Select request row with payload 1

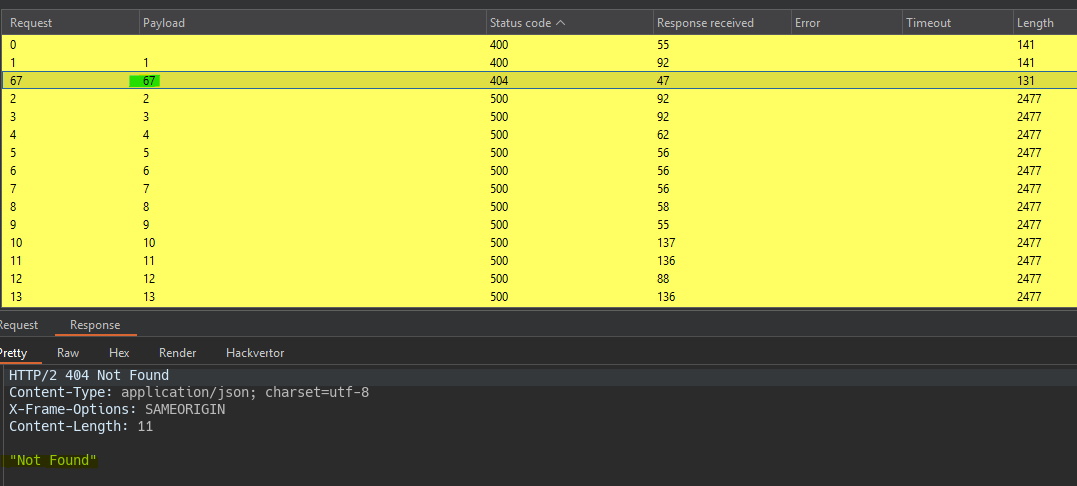coord(300,63)
